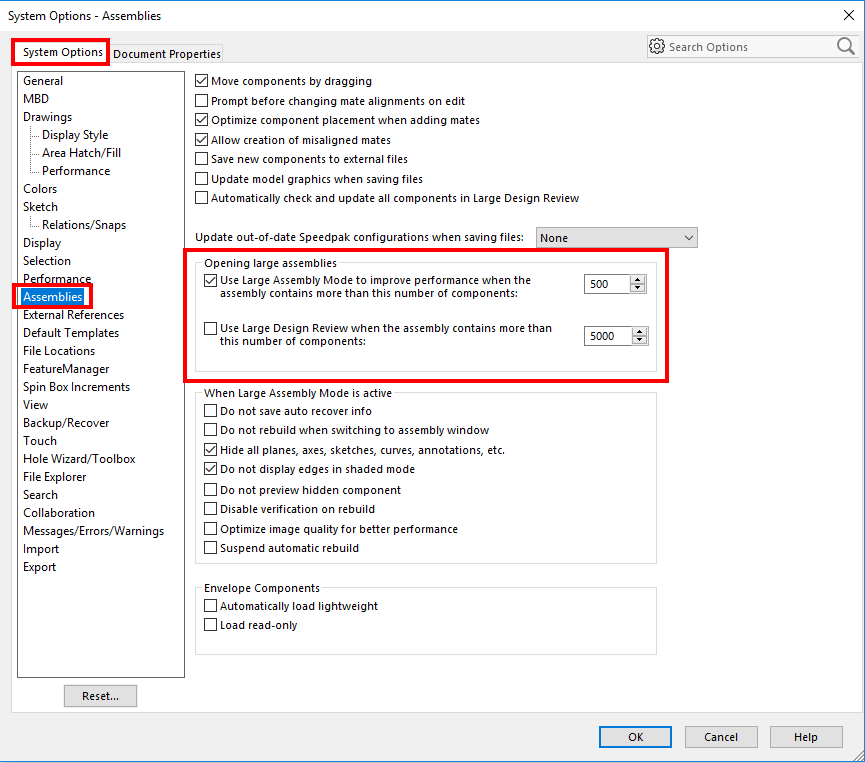This screenshot has height=763, width=865.
Task: Select Import in the options list
Action: pos(41,549)
